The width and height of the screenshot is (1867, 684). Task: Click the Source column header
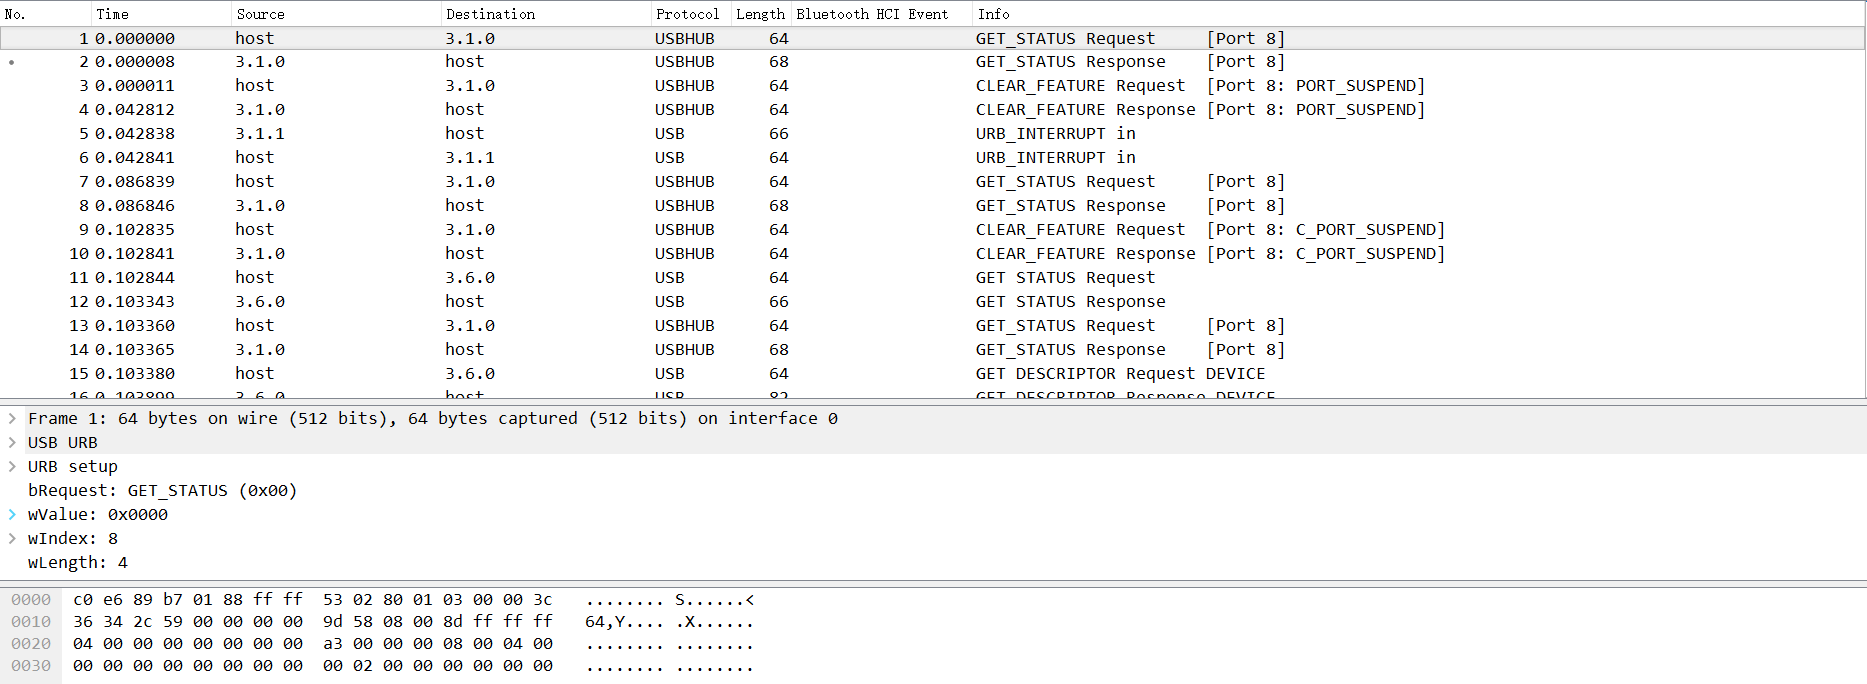(260, 14)
